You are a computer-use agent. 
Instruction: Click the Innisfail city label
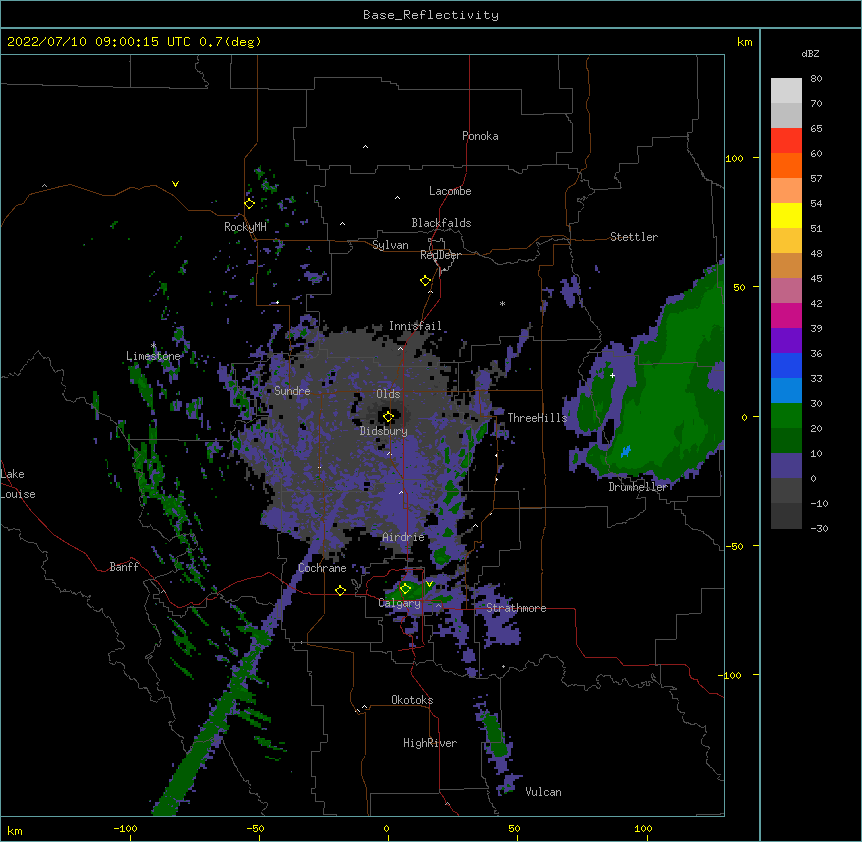(415, 326)
